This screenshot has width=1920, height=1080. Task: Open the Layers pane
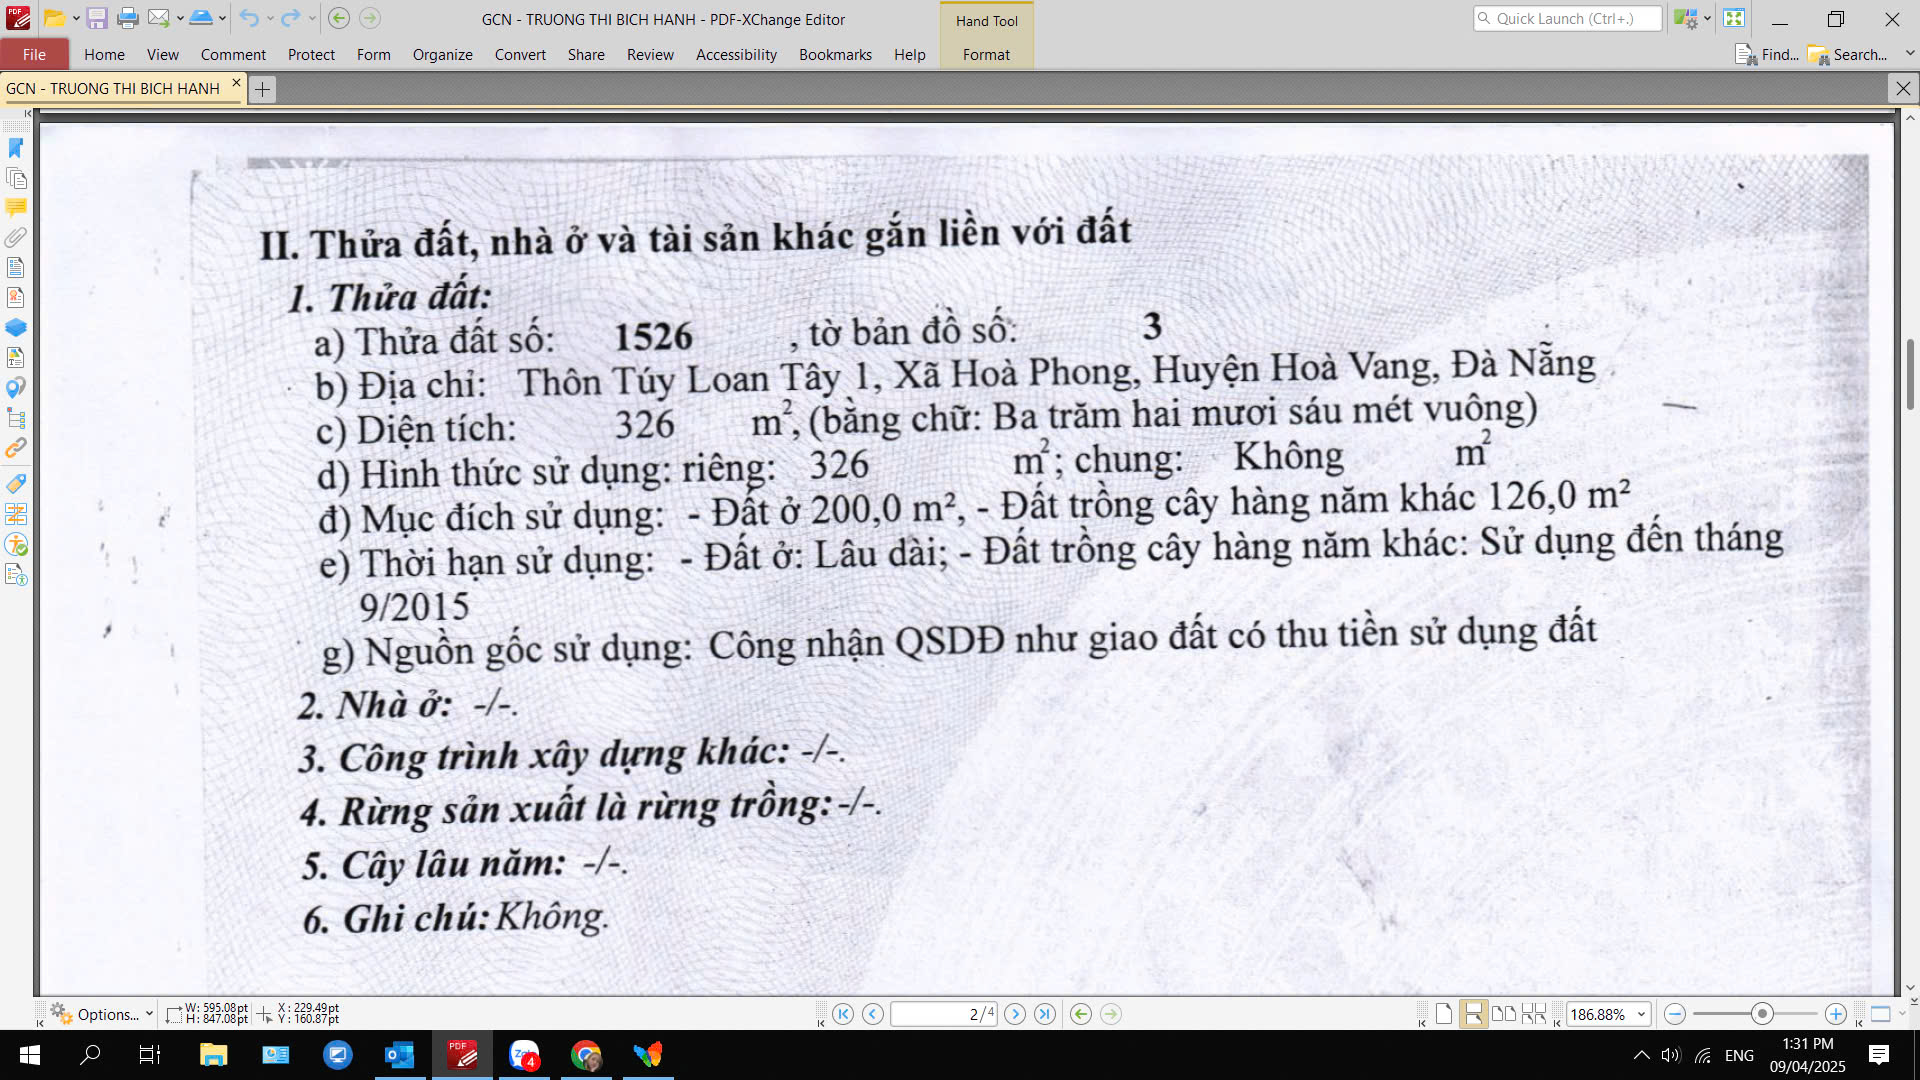point(15,326)
